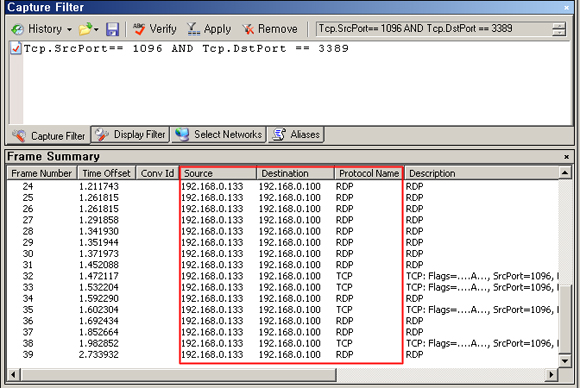Click TCP Flags description of frame 35
Image resolution: width=580 pixels, height=388 pixels.
(482, 310)
